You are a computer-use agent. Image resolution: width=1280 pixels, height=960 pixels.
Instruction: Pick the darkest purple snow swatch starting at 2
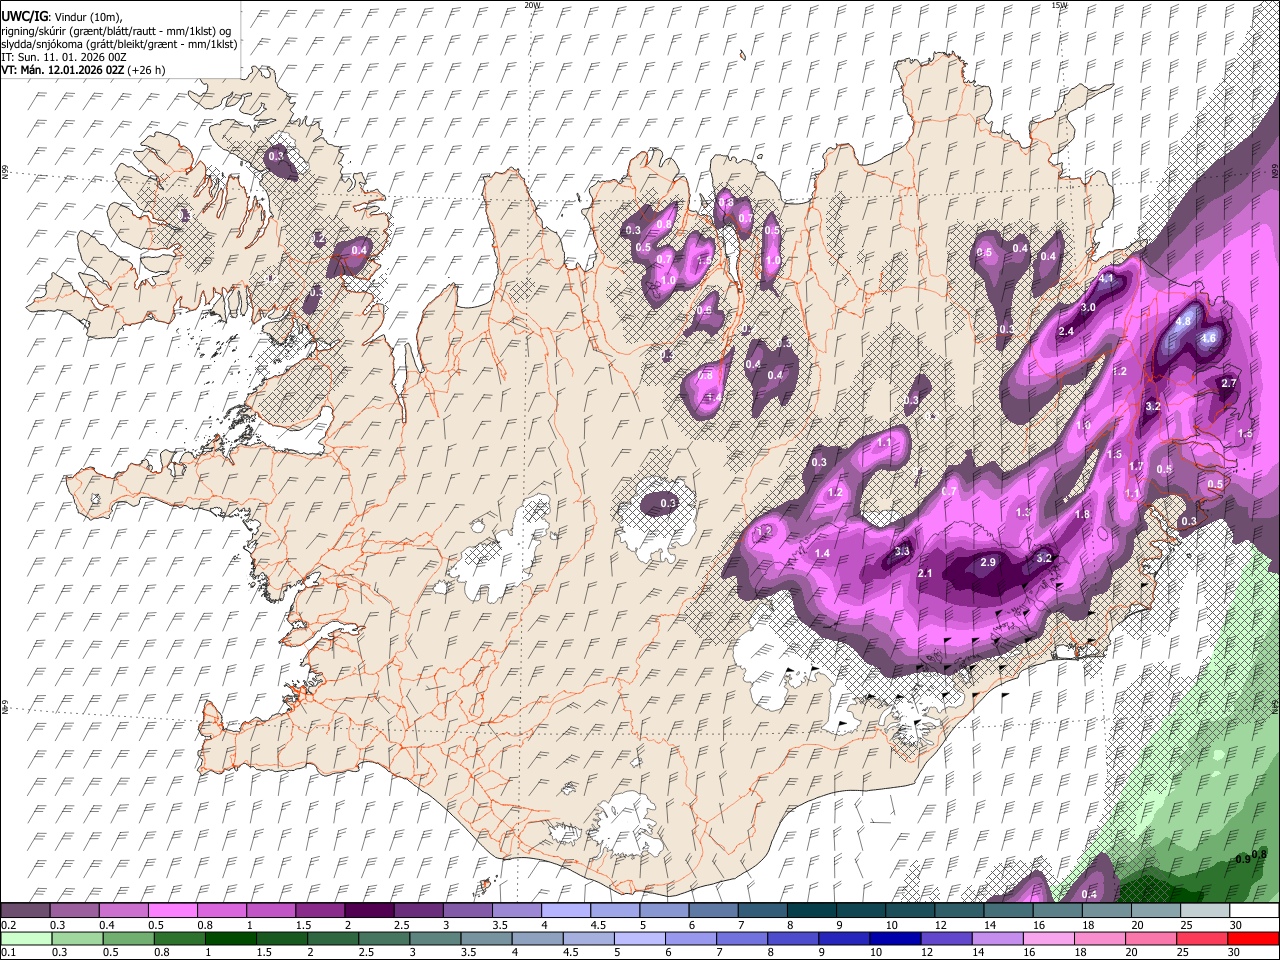pyautogui.click(x=369, y=911)
